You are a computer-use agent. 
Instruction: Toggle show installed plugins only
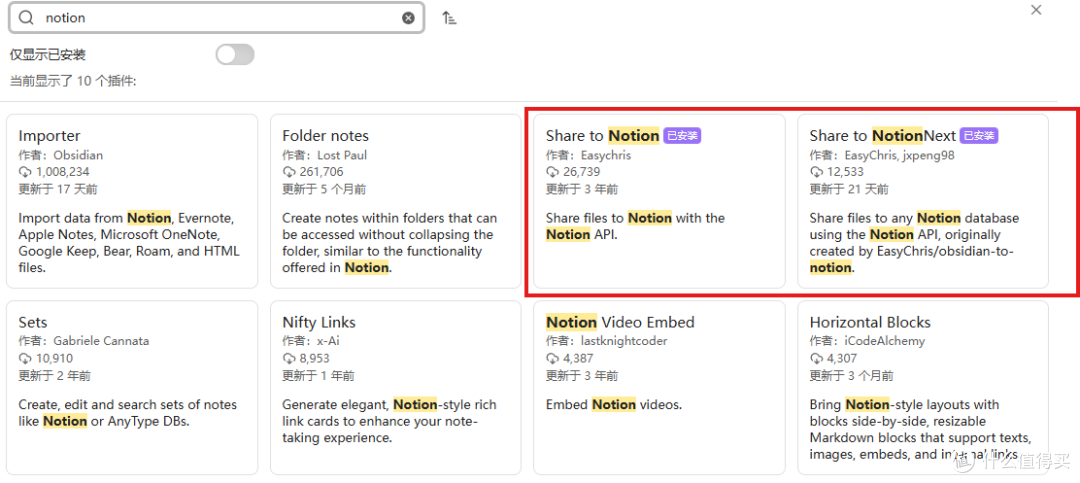pos(235,55)
